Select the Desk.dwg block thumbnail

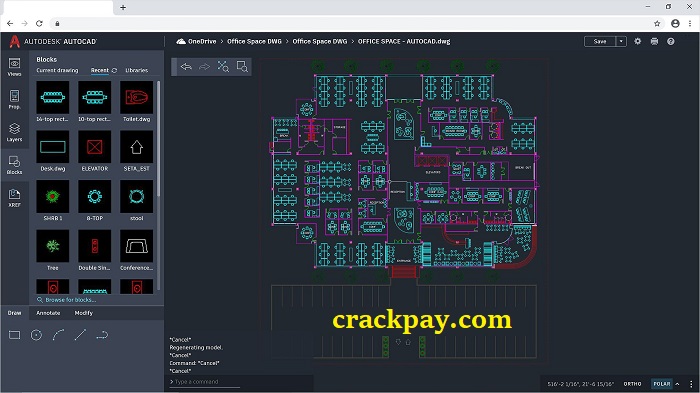[x=53, y=147]
